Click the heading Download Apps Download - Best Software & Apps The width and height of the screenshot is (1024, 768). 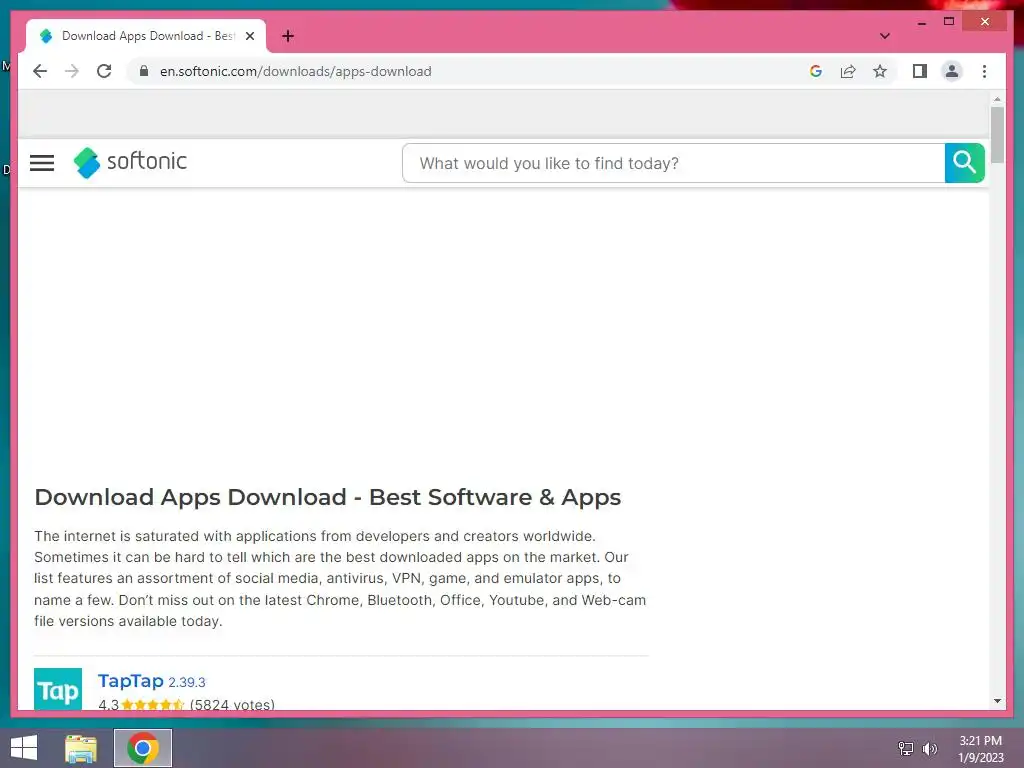(327, 497)
